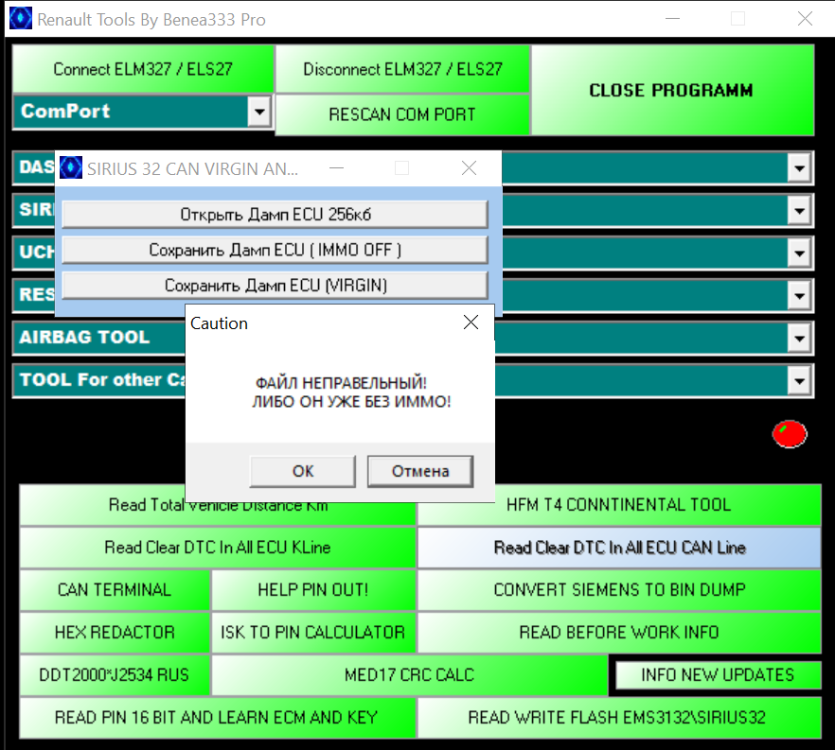Image resolution: width=835 pixels, height=750 pixels.
Task: Click Сохранить Дамп ECU (IMMO OFF)
Action: [275, 250]
